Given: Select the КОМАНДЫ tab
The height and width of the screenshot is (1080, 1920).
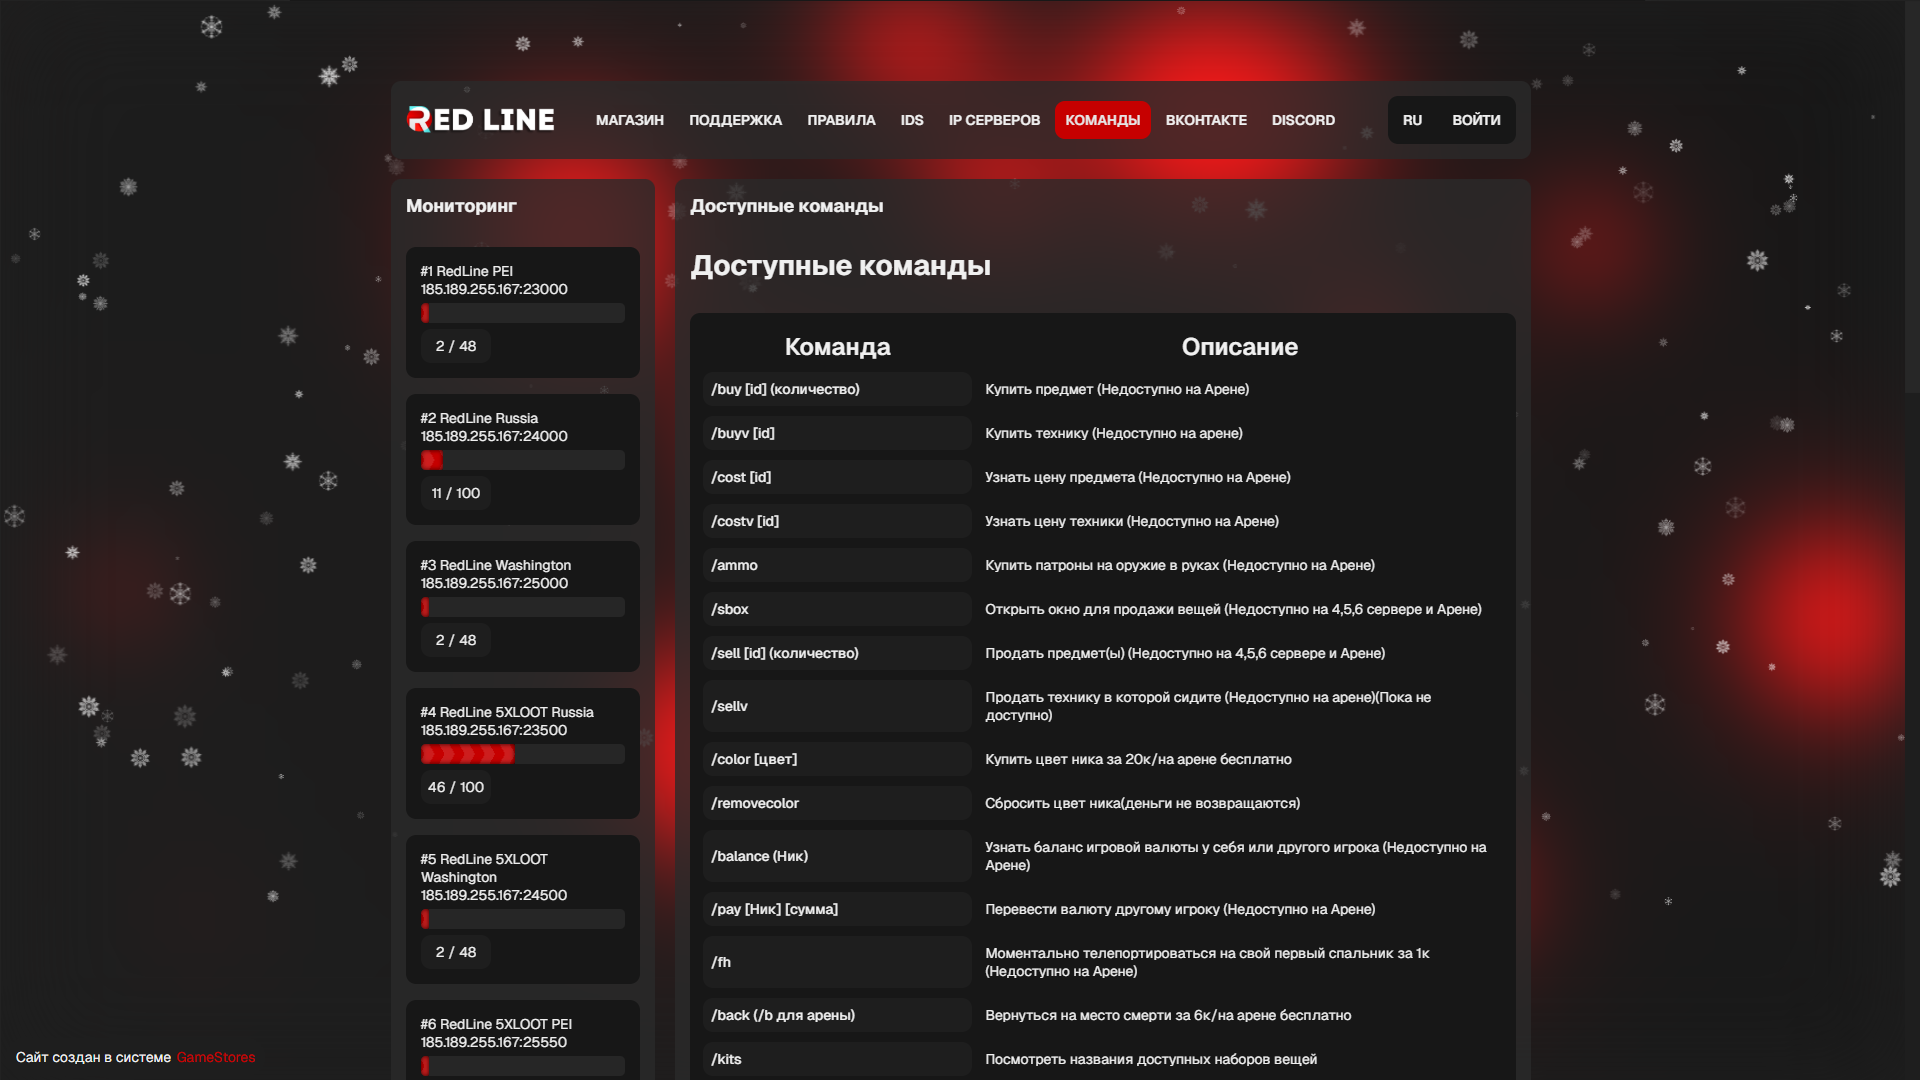Looking at the screenshot, I should (1103, 120).
